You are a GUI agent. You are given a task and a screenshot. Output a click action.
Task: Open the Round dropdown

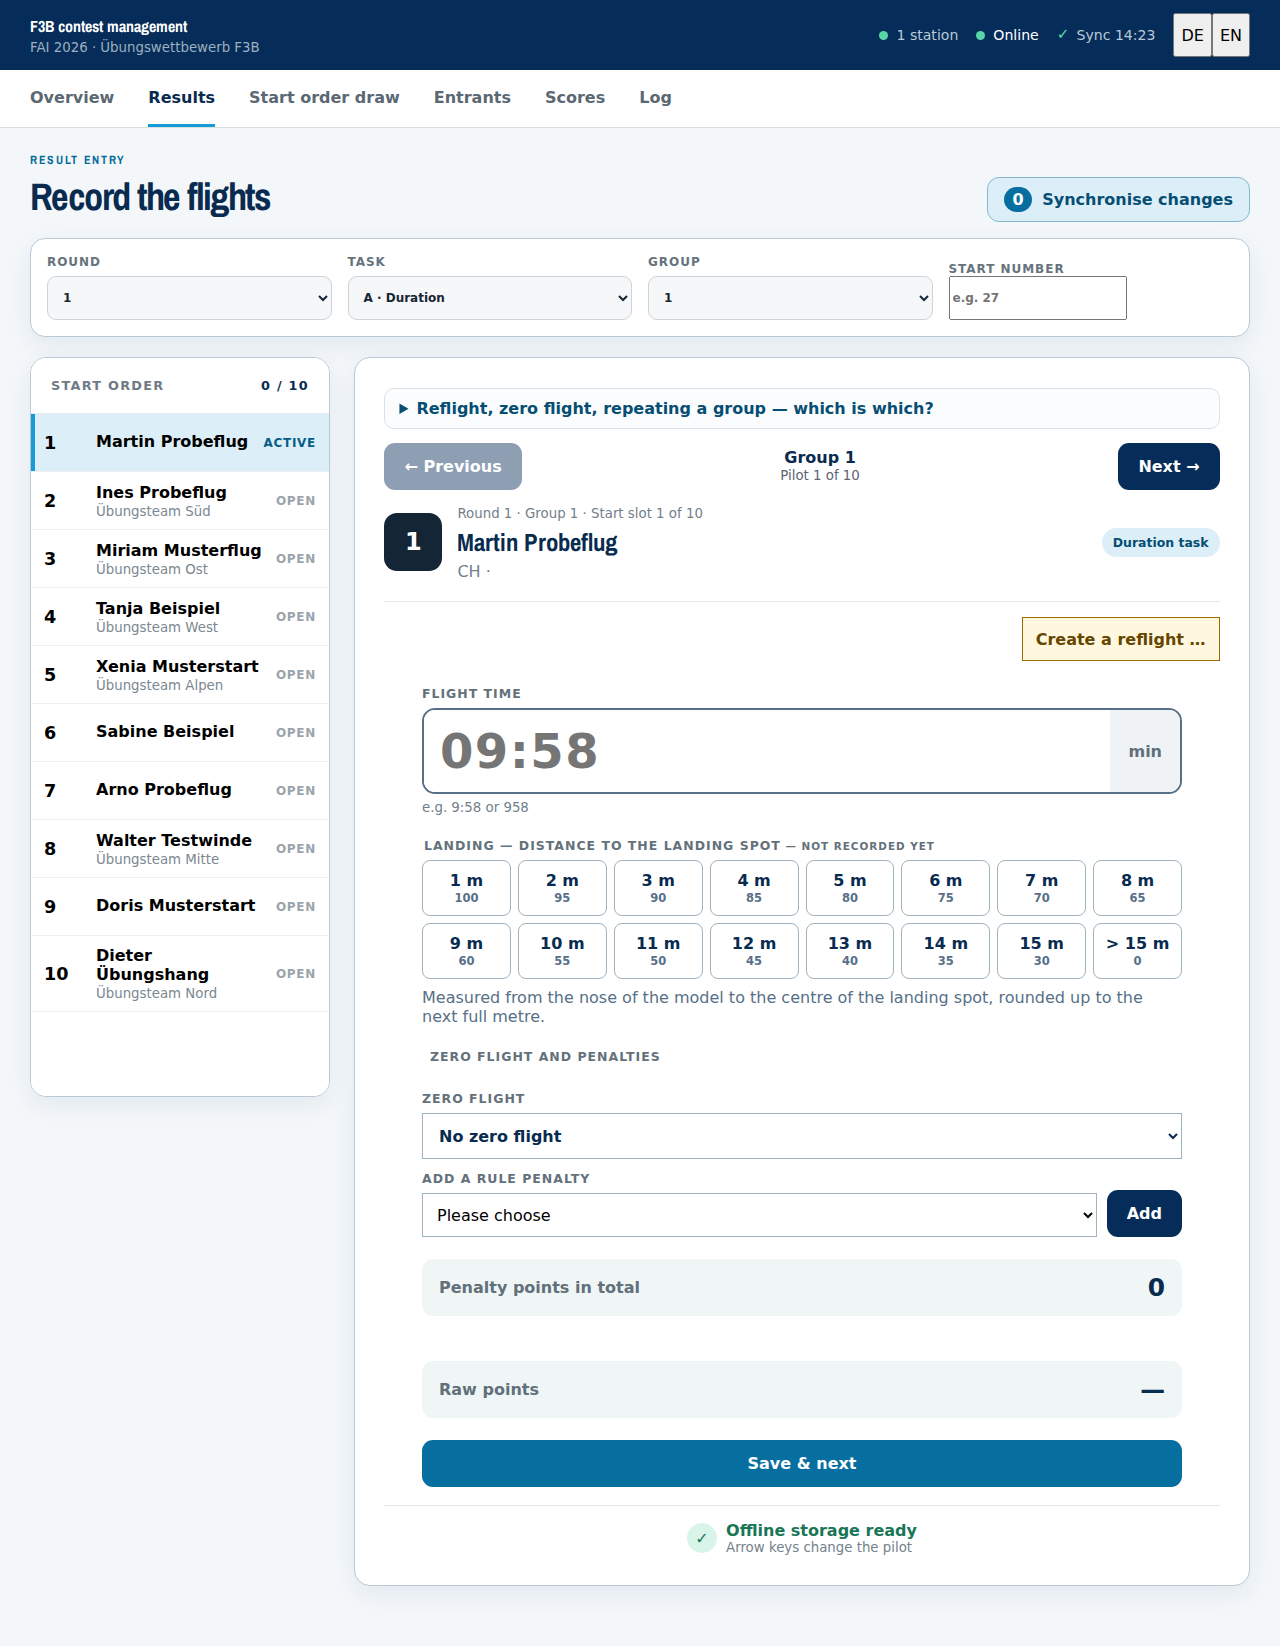189,298
